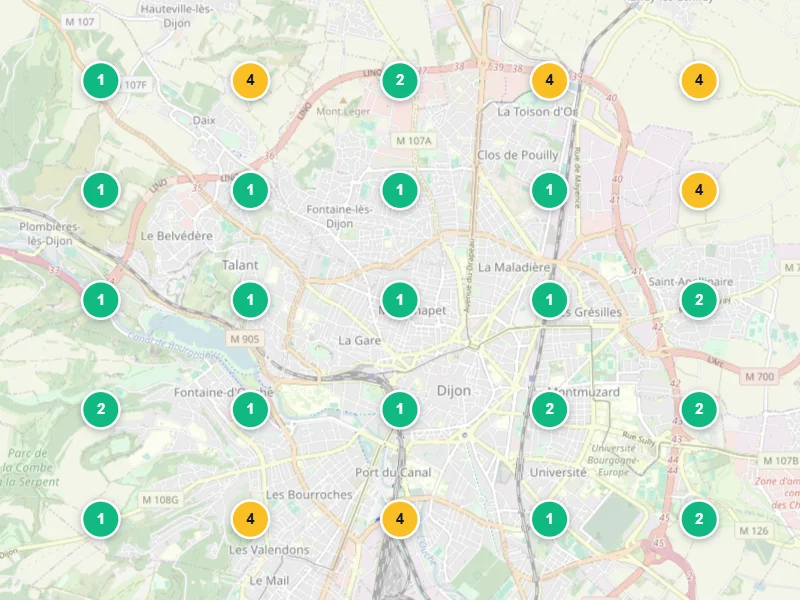Expand yellow cluster 4 below Port du Canal

pyautogui.click(x=399, y=519)
